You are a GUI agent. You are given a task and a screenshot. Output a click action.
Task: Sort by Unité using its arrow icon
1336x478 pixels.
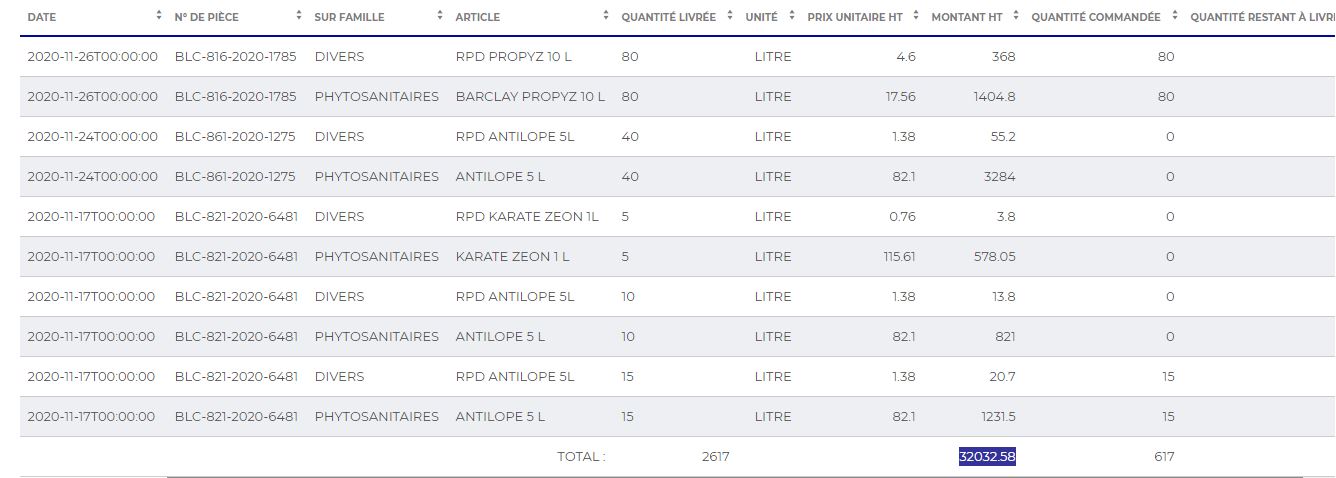tap(792, 16)
